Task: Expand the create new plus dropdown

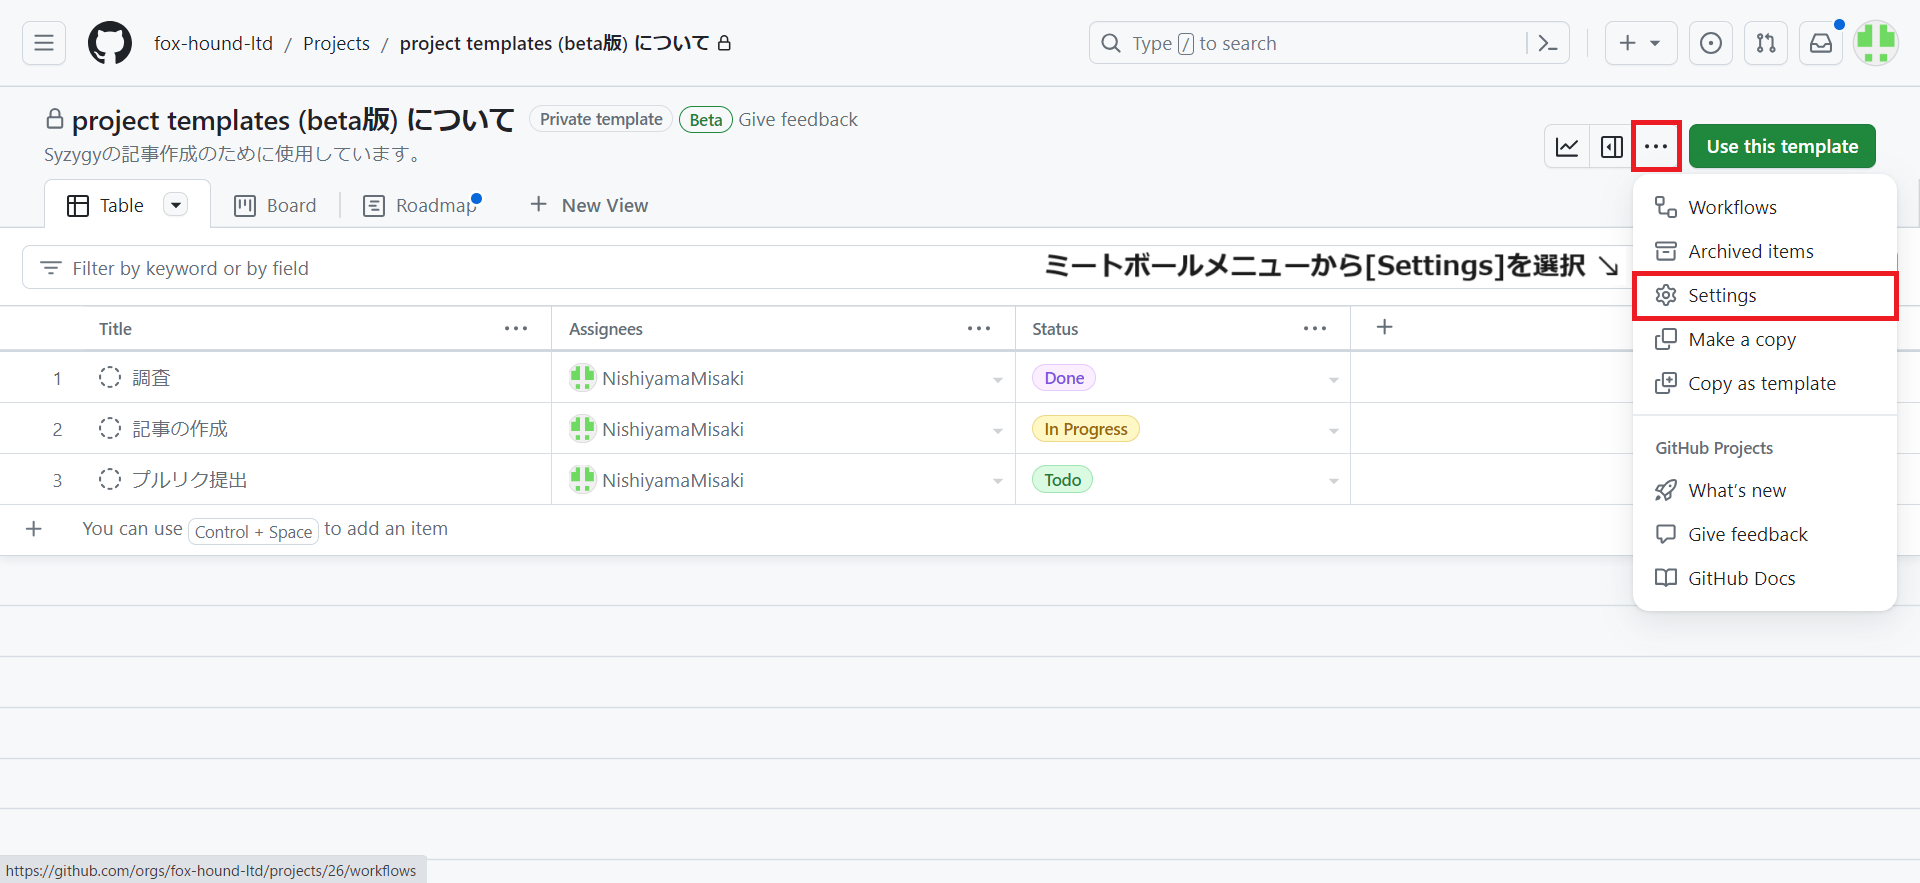Action: pyautogui.click(x=1640, y=43)
